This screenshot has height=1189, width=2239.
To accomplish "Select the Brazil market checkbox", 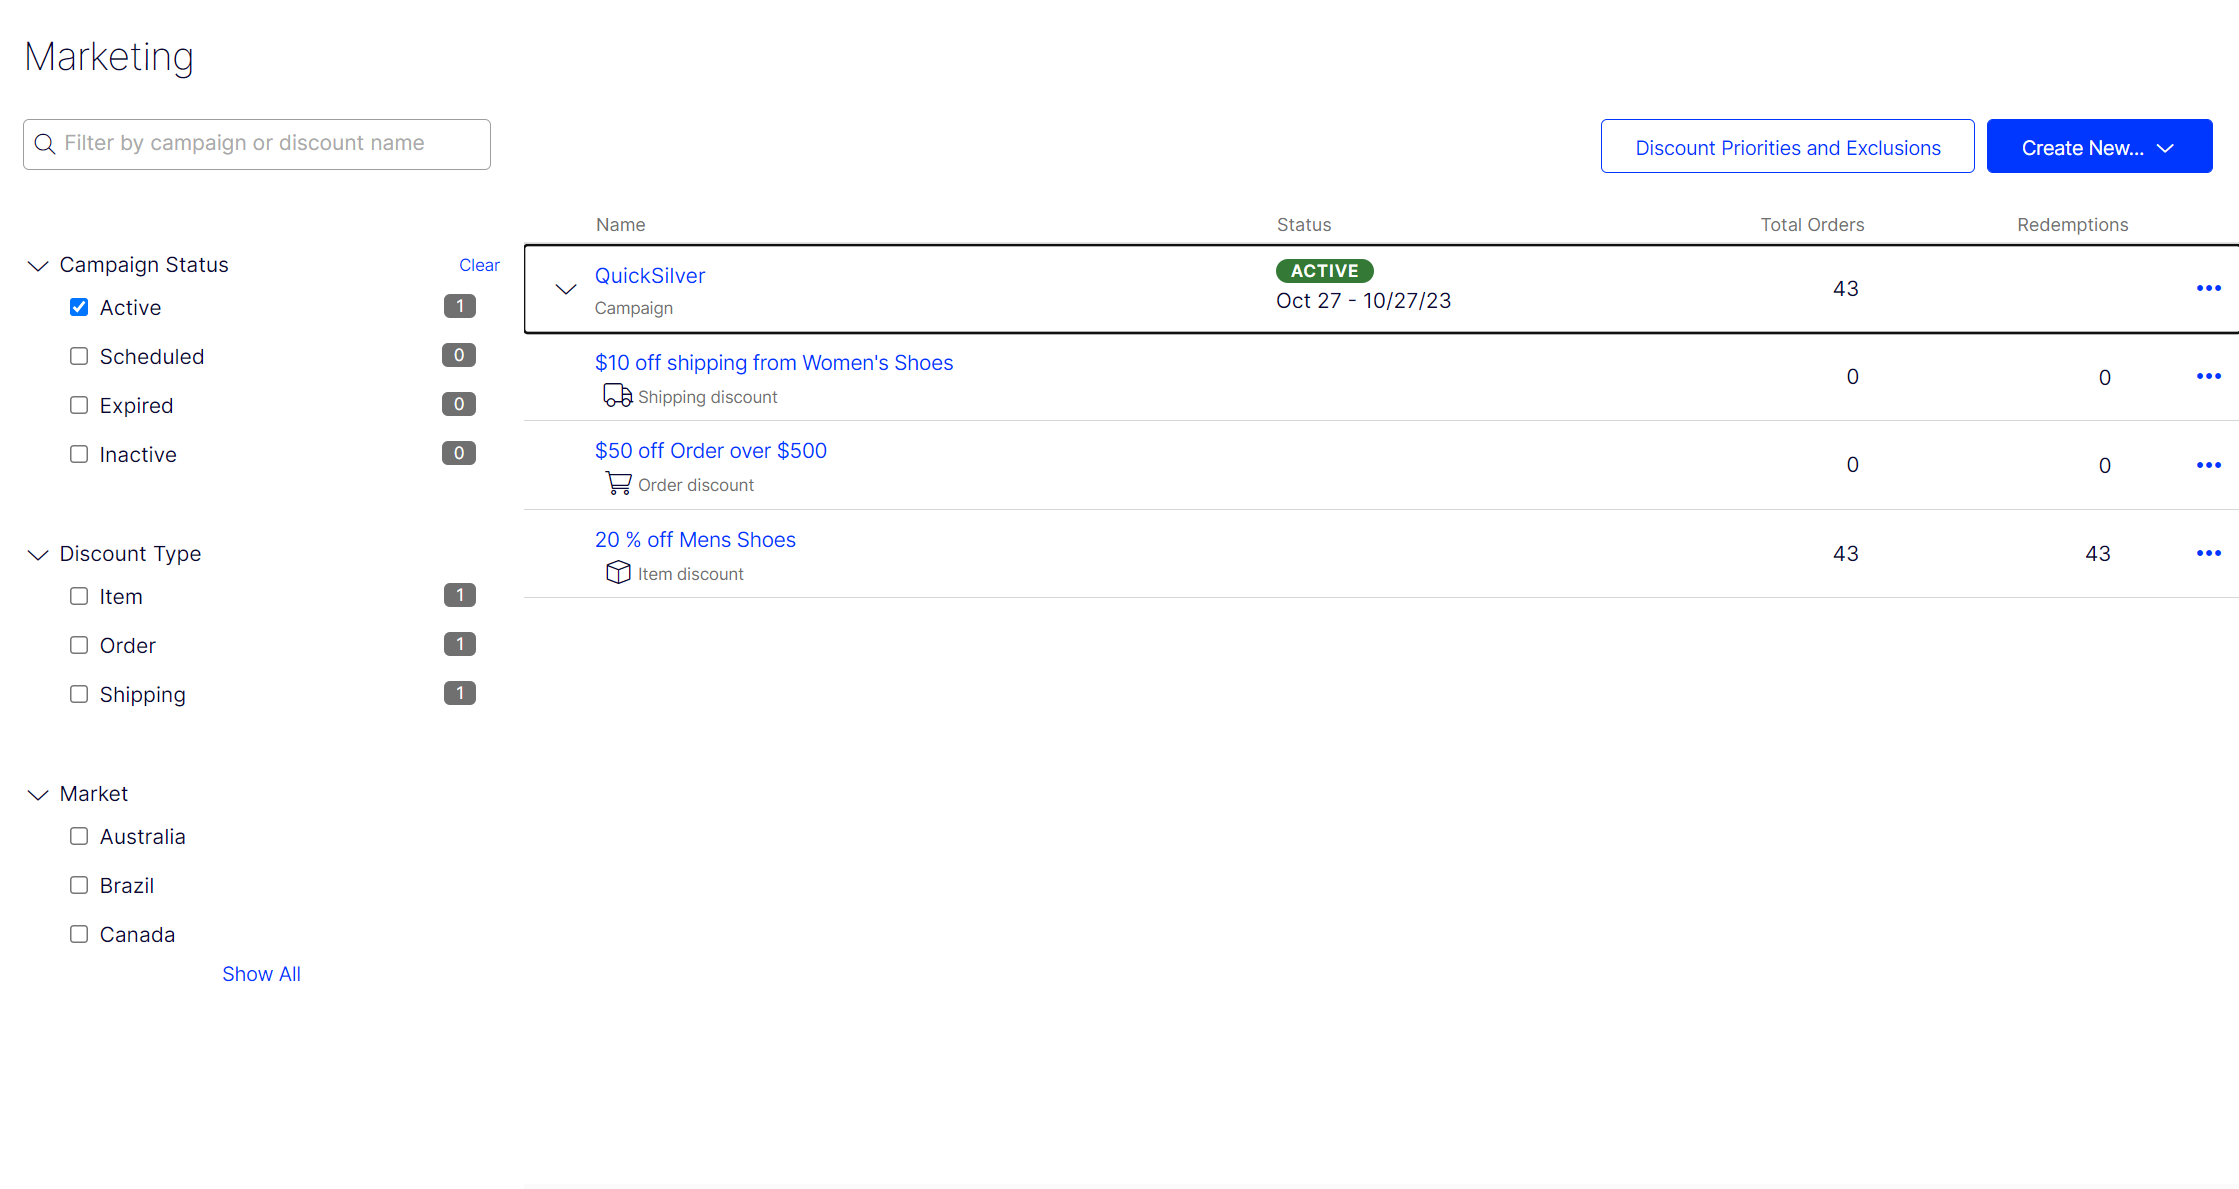I will (79, 885).
